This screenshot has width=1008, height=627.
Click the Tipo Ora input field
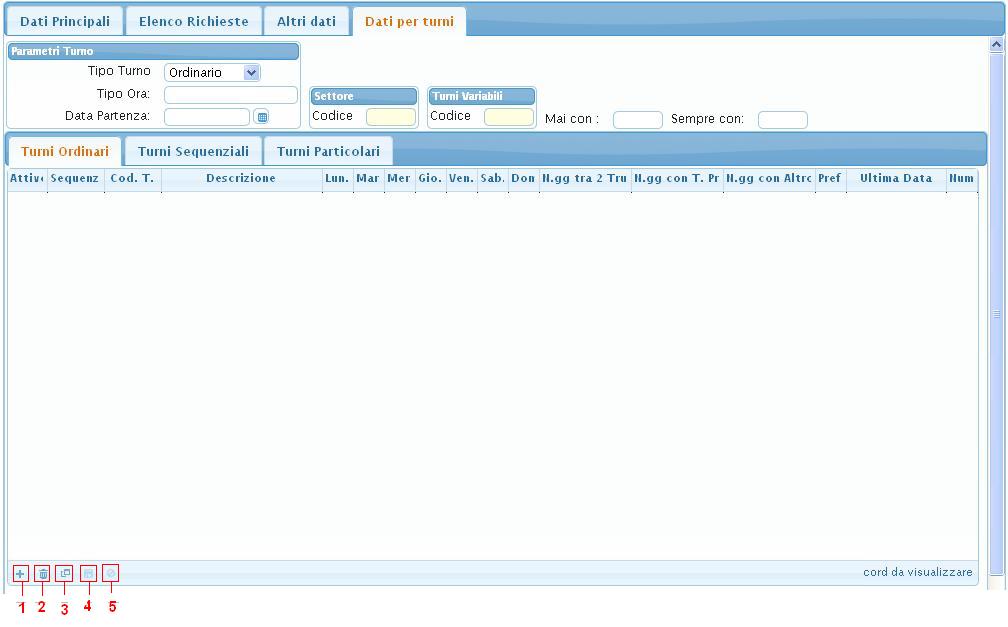(230, 95)
